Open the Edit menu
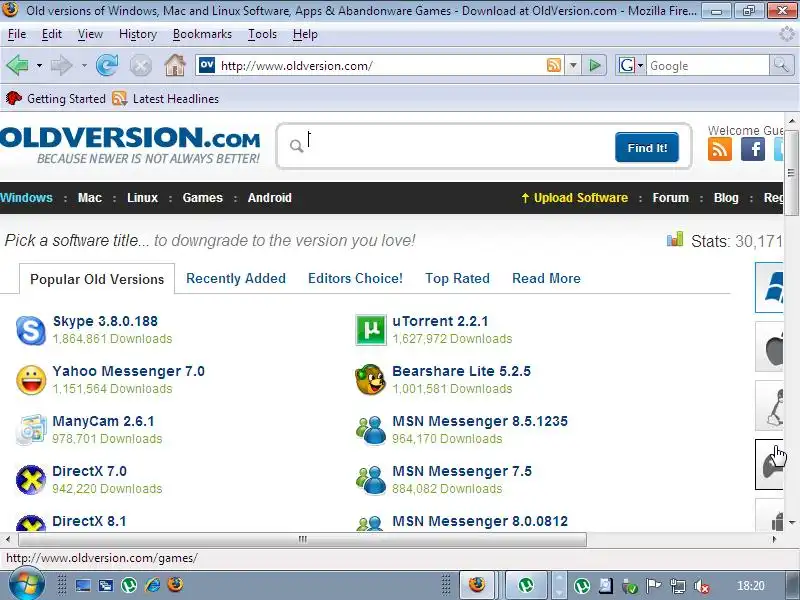800x600 pixels. pyautogui.click(x=52, y=34)
